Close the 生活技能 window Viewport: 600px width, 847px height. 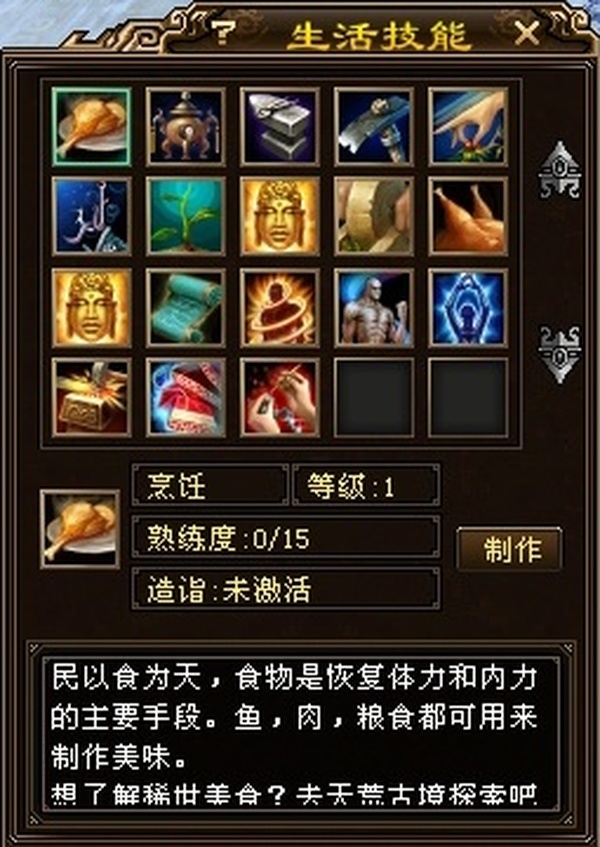coord(527,33)
